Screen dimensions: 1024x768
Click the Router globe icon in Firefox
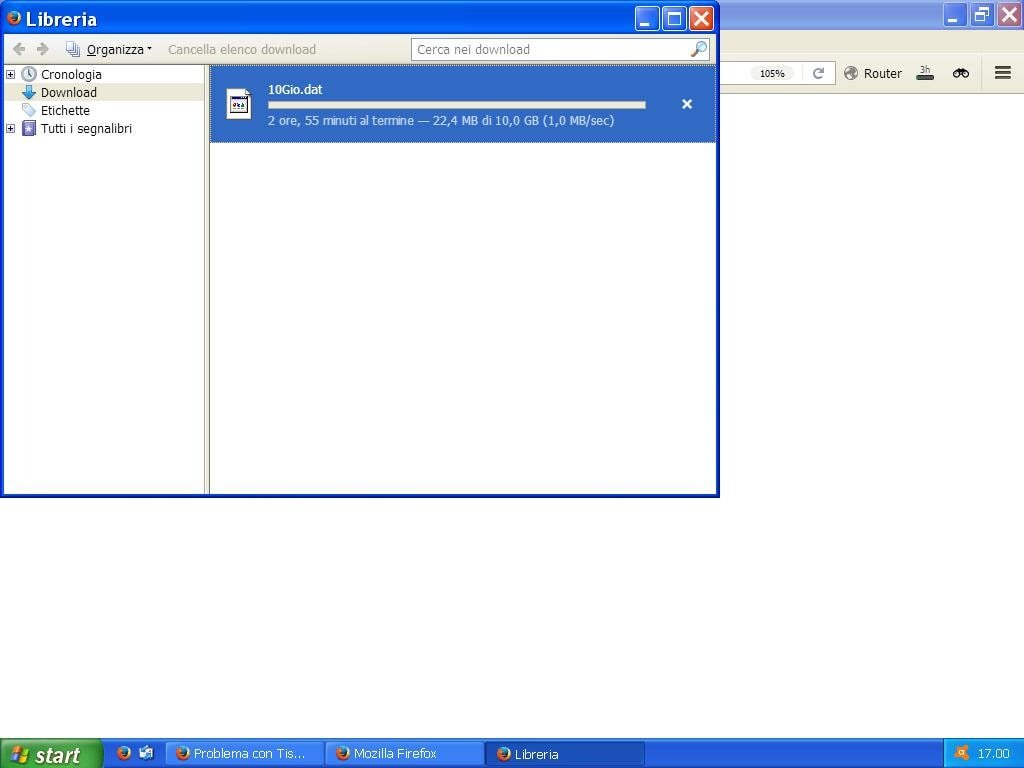tap(851, 73)
